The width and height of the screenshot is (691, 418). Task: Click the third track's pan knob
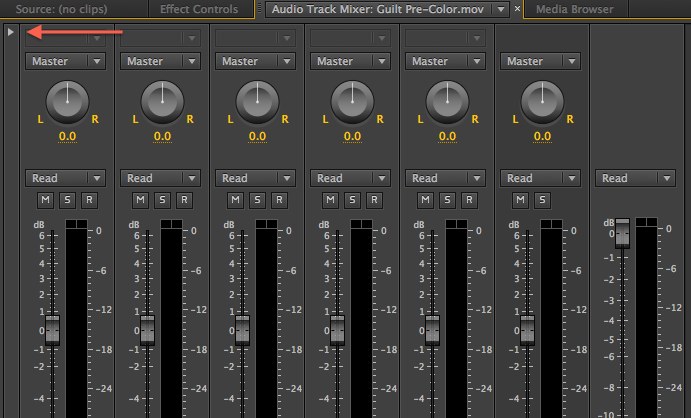click(257, 100)
